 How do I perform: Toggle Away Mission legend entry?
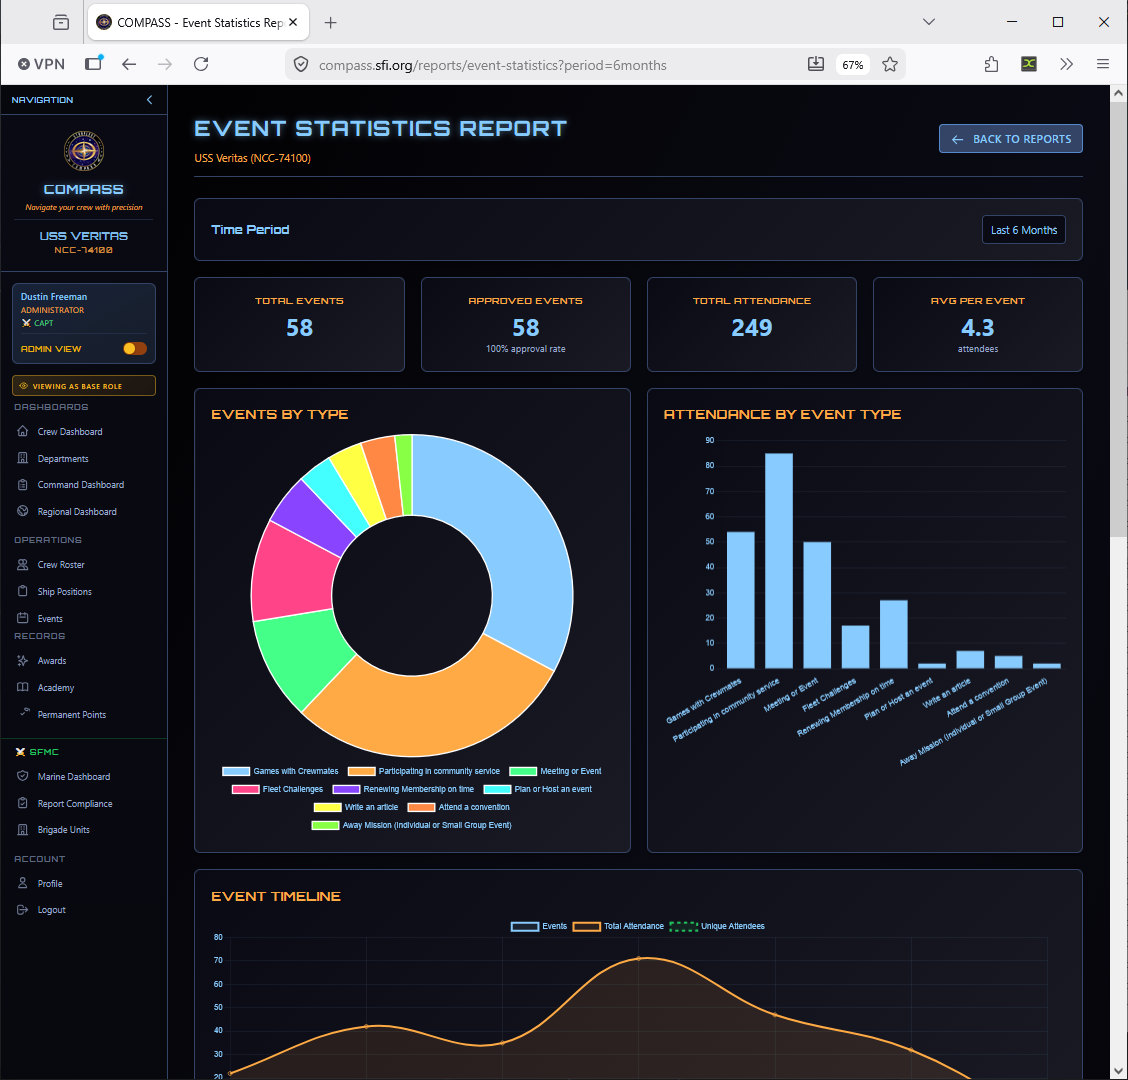[x=411, y=825]
